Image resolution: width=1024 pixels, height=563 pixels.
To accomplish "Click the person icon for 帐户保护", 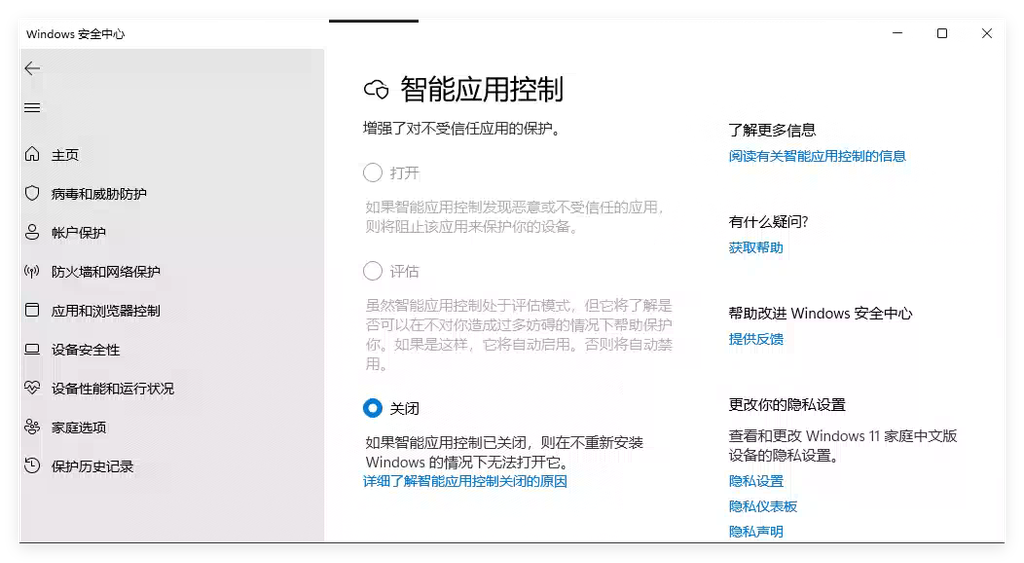I will pyautogui.click(x=32, y=233).
